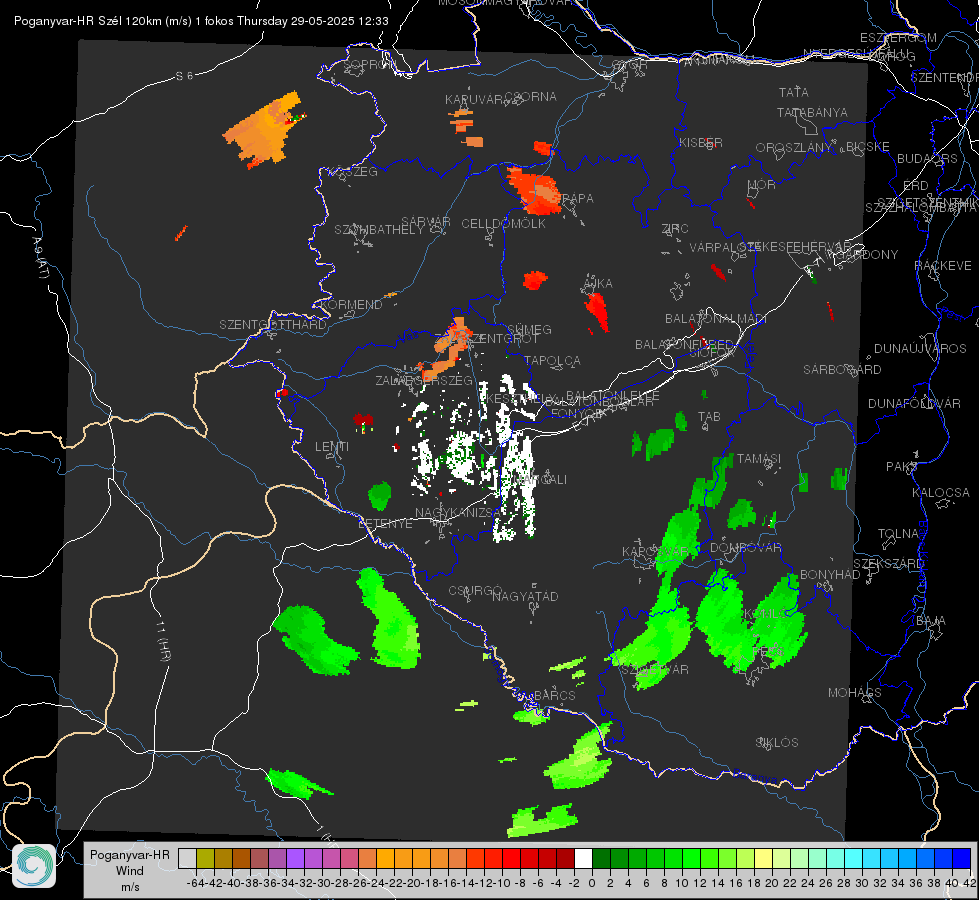Click the DUNAFÖLDVÁR city label
The image size is (979, 900).
tap(914, 403)
